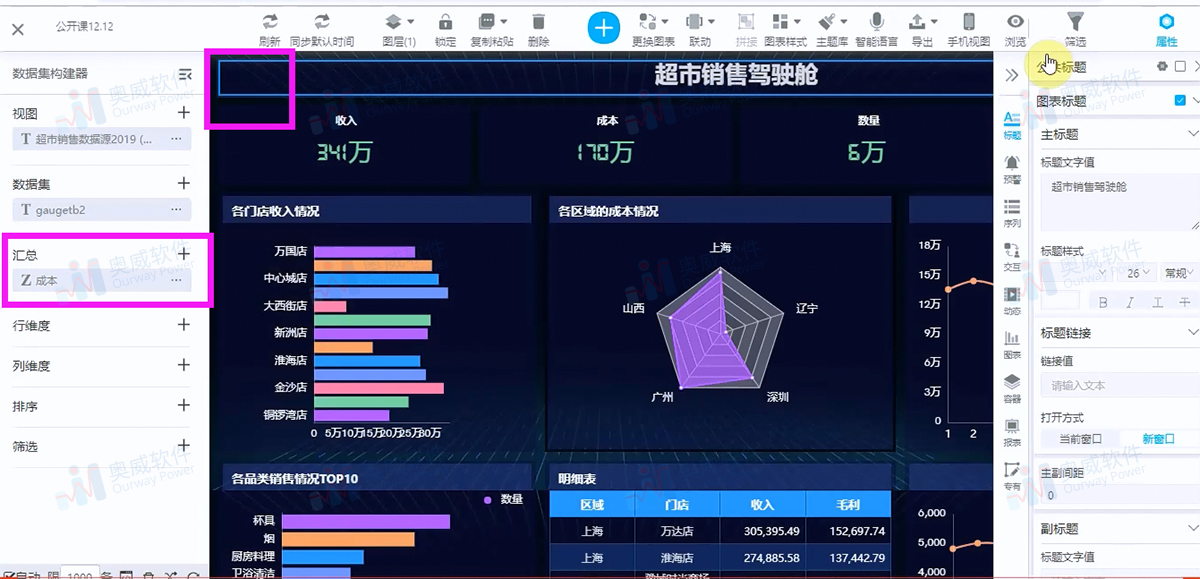1200x579 pixels.
Task: Expand the 主标题 section chevron
Action: click(1192, 133)
